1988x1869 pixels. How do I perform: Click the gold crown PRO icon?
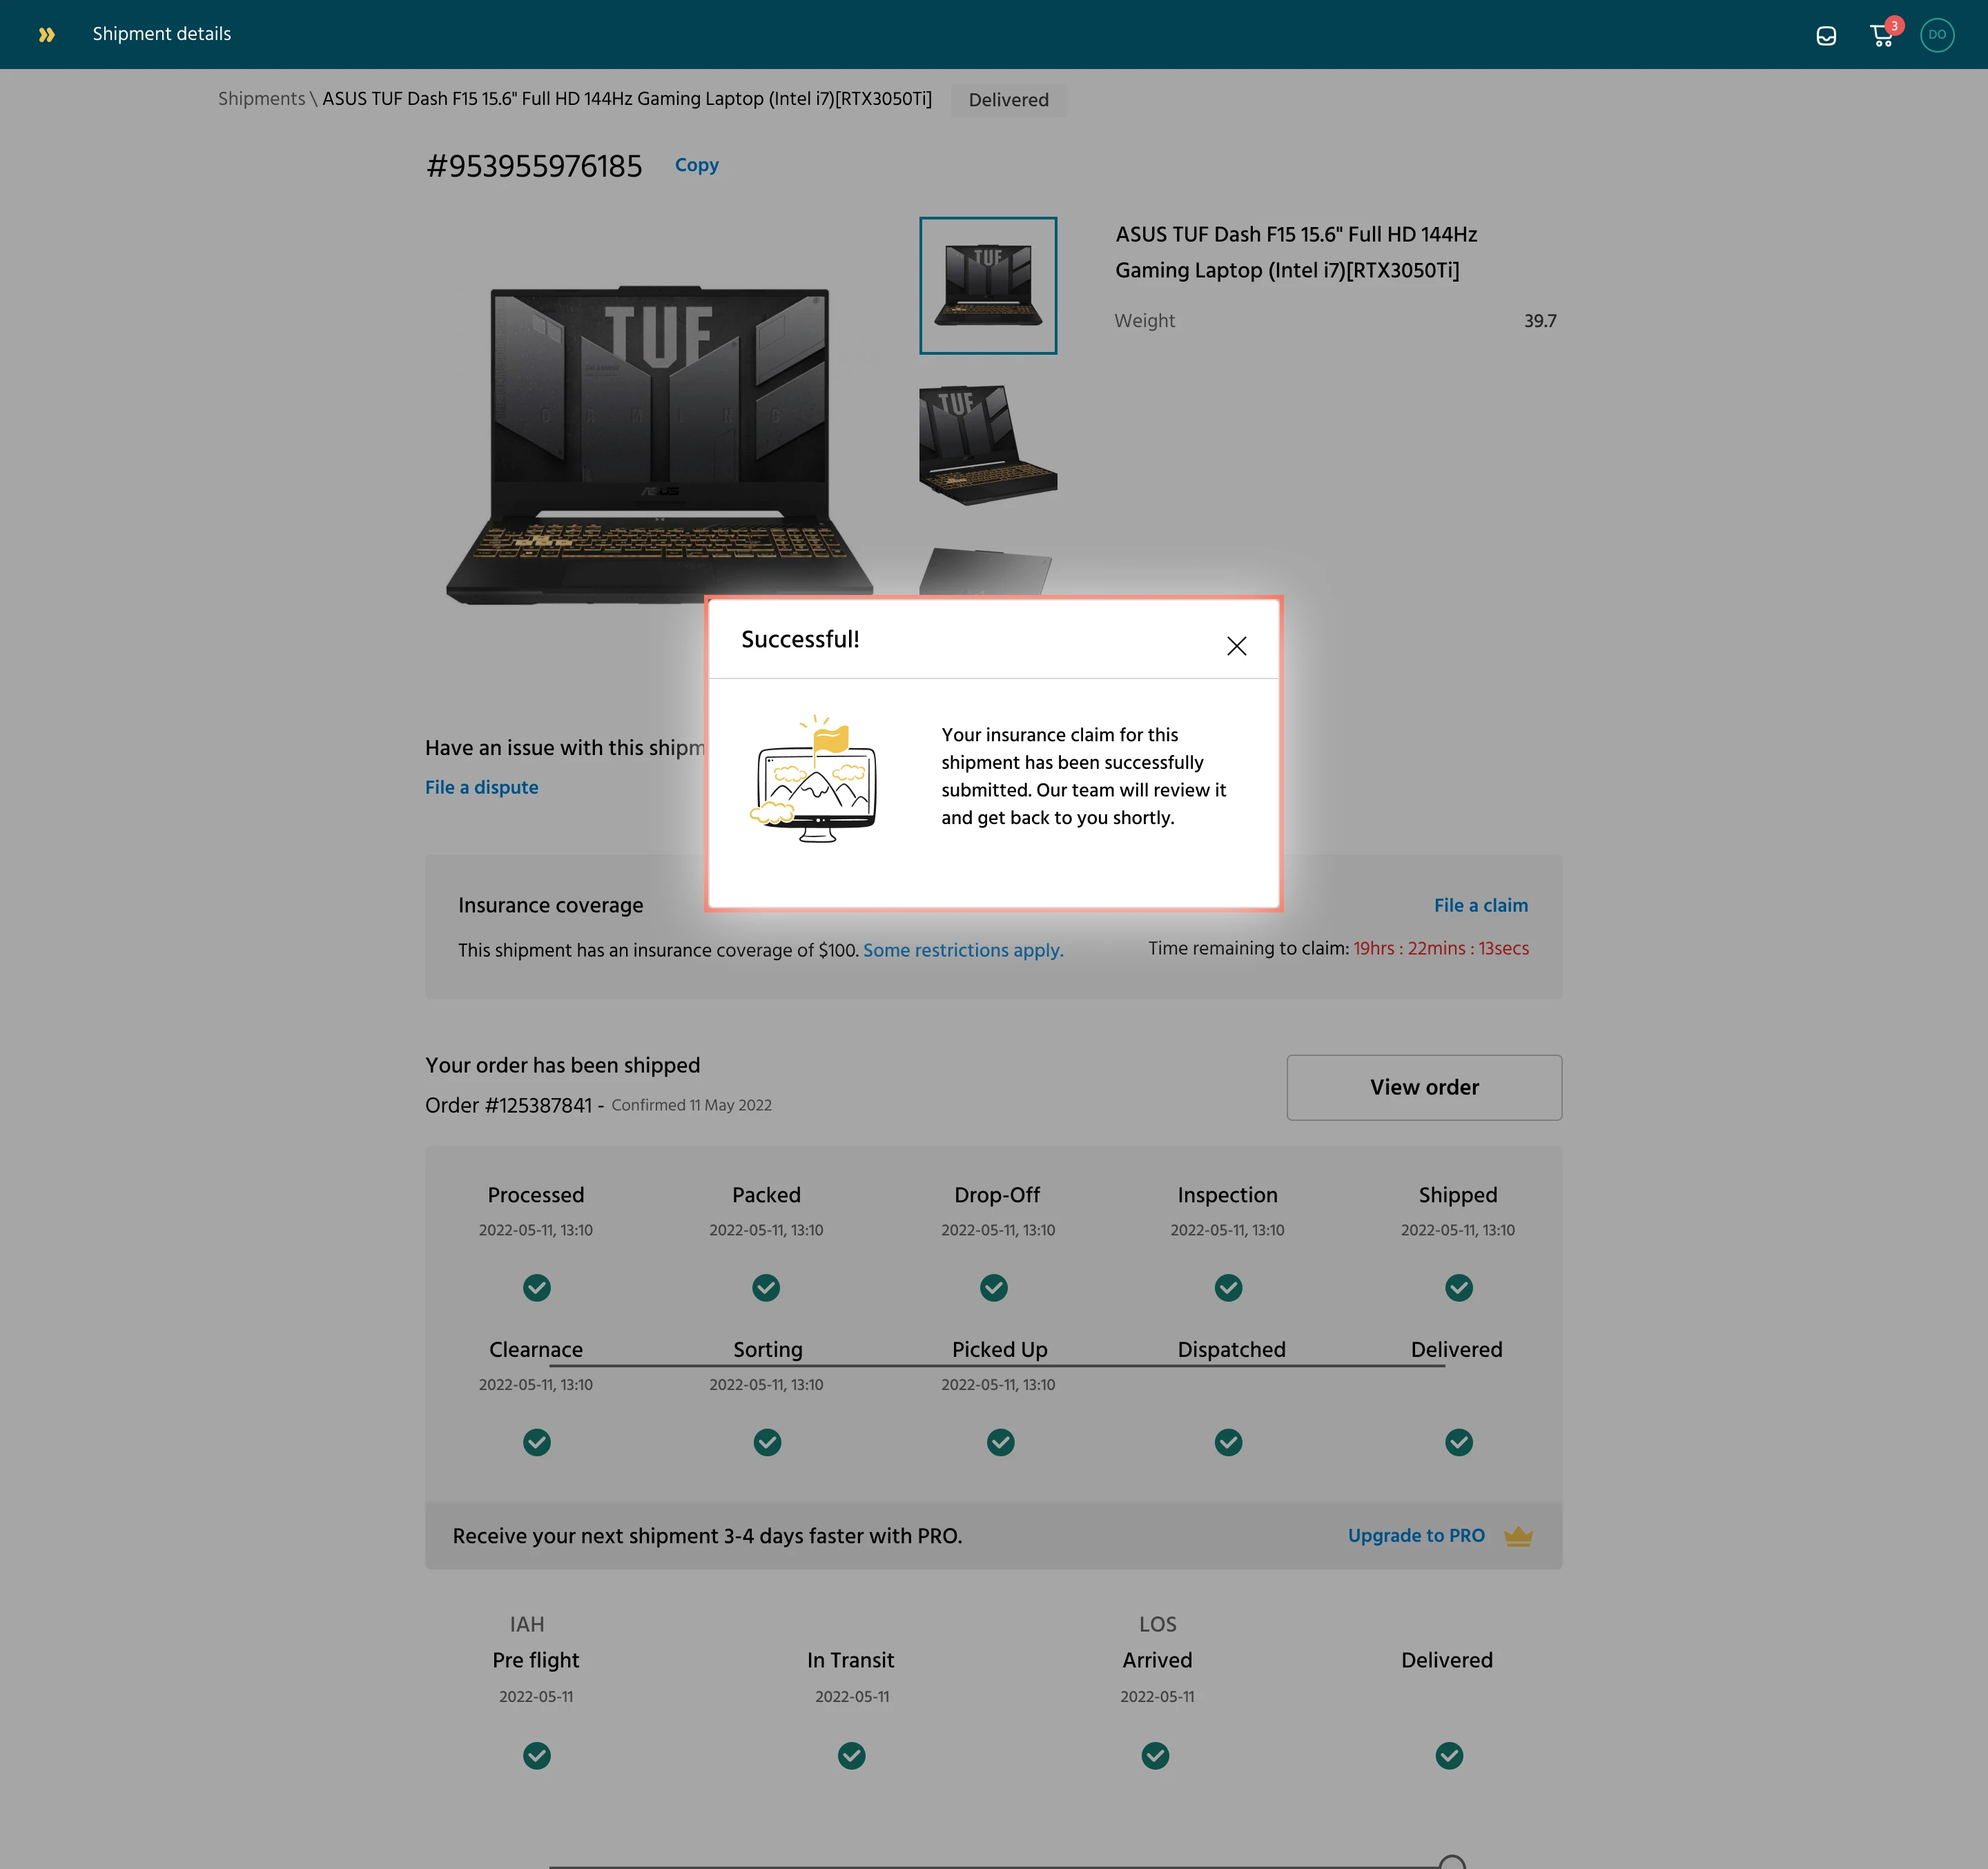(x=1518, y=1536)
